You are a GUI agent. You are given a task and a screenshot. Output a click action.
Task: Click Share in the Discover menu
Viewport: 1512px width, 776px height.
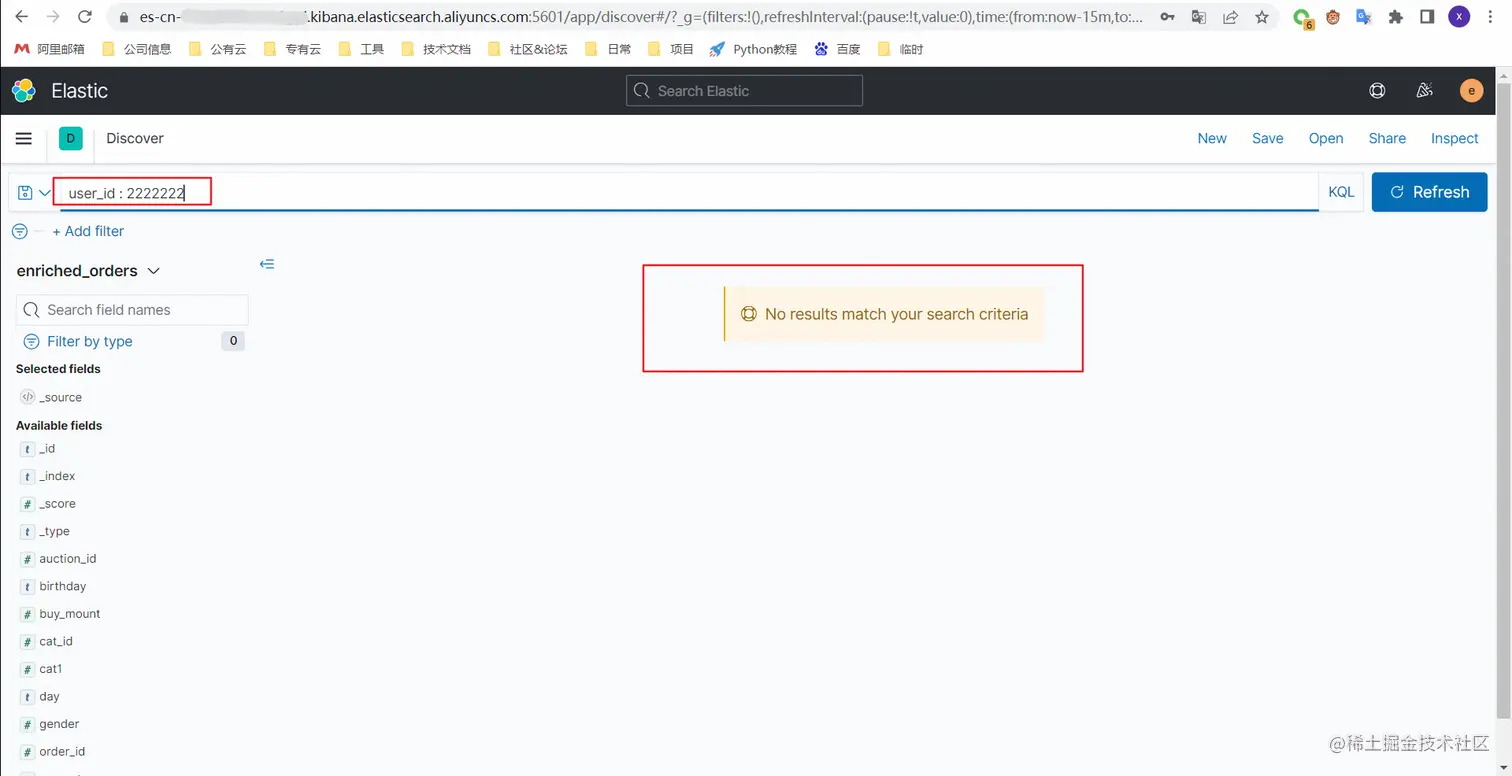pyautogui.click(x=1387, y=139)
